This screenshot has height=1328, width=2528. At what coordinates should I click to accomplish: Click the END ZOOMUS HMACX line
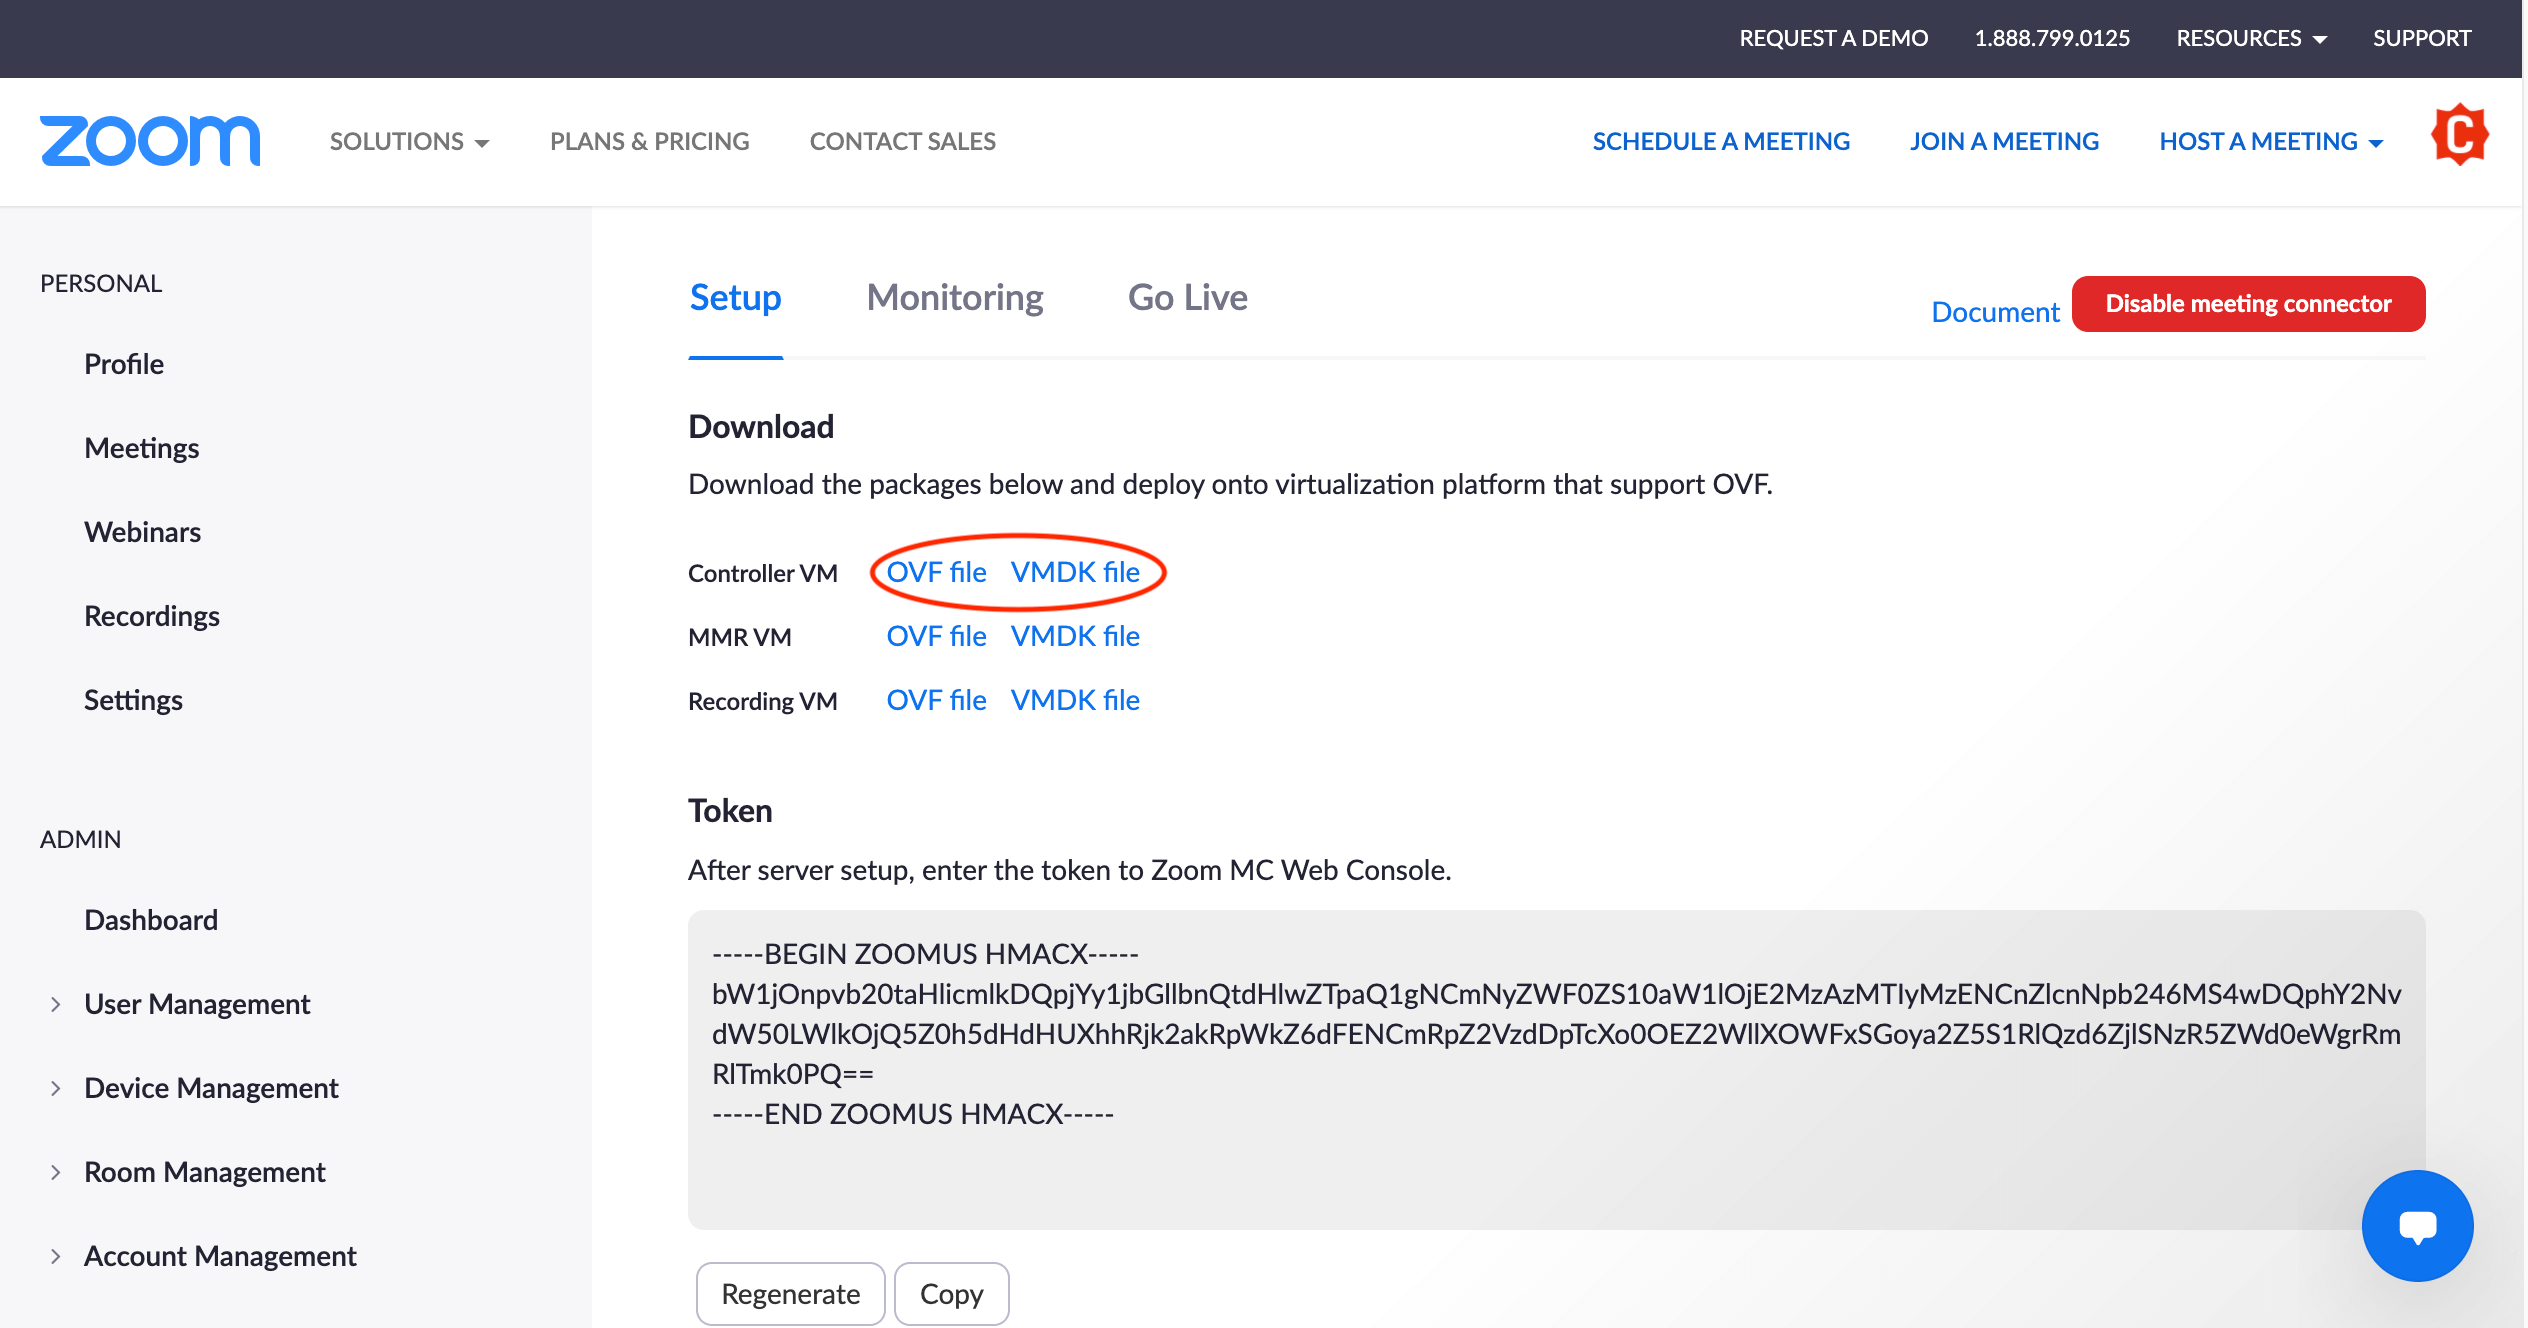click(913, 1114)
